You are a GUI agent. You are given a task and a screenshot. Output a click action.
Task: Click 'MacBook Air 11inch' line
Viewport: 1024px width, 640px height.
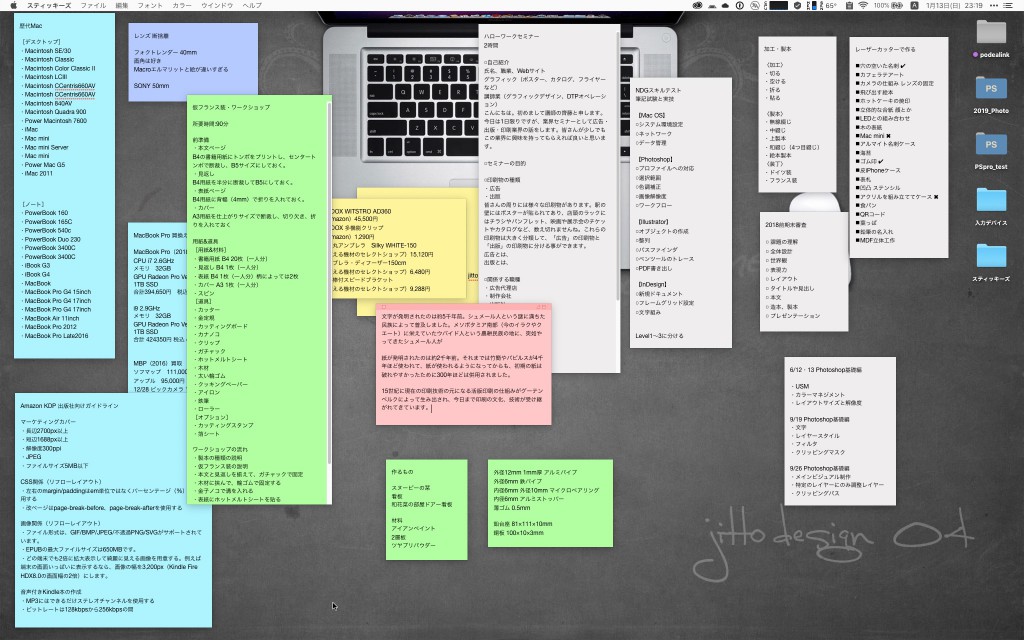(50, 319)
